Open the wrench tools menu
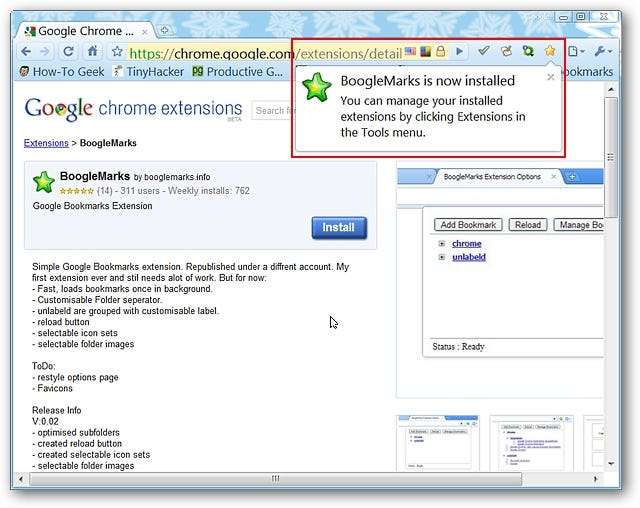640x508 pixels. [x=603, y=51]
